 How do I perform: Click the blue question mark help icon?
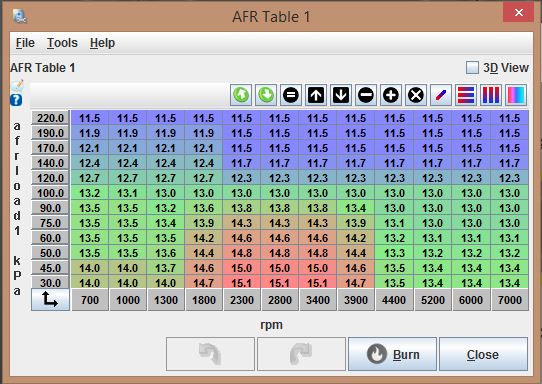(x=16, y=100)
